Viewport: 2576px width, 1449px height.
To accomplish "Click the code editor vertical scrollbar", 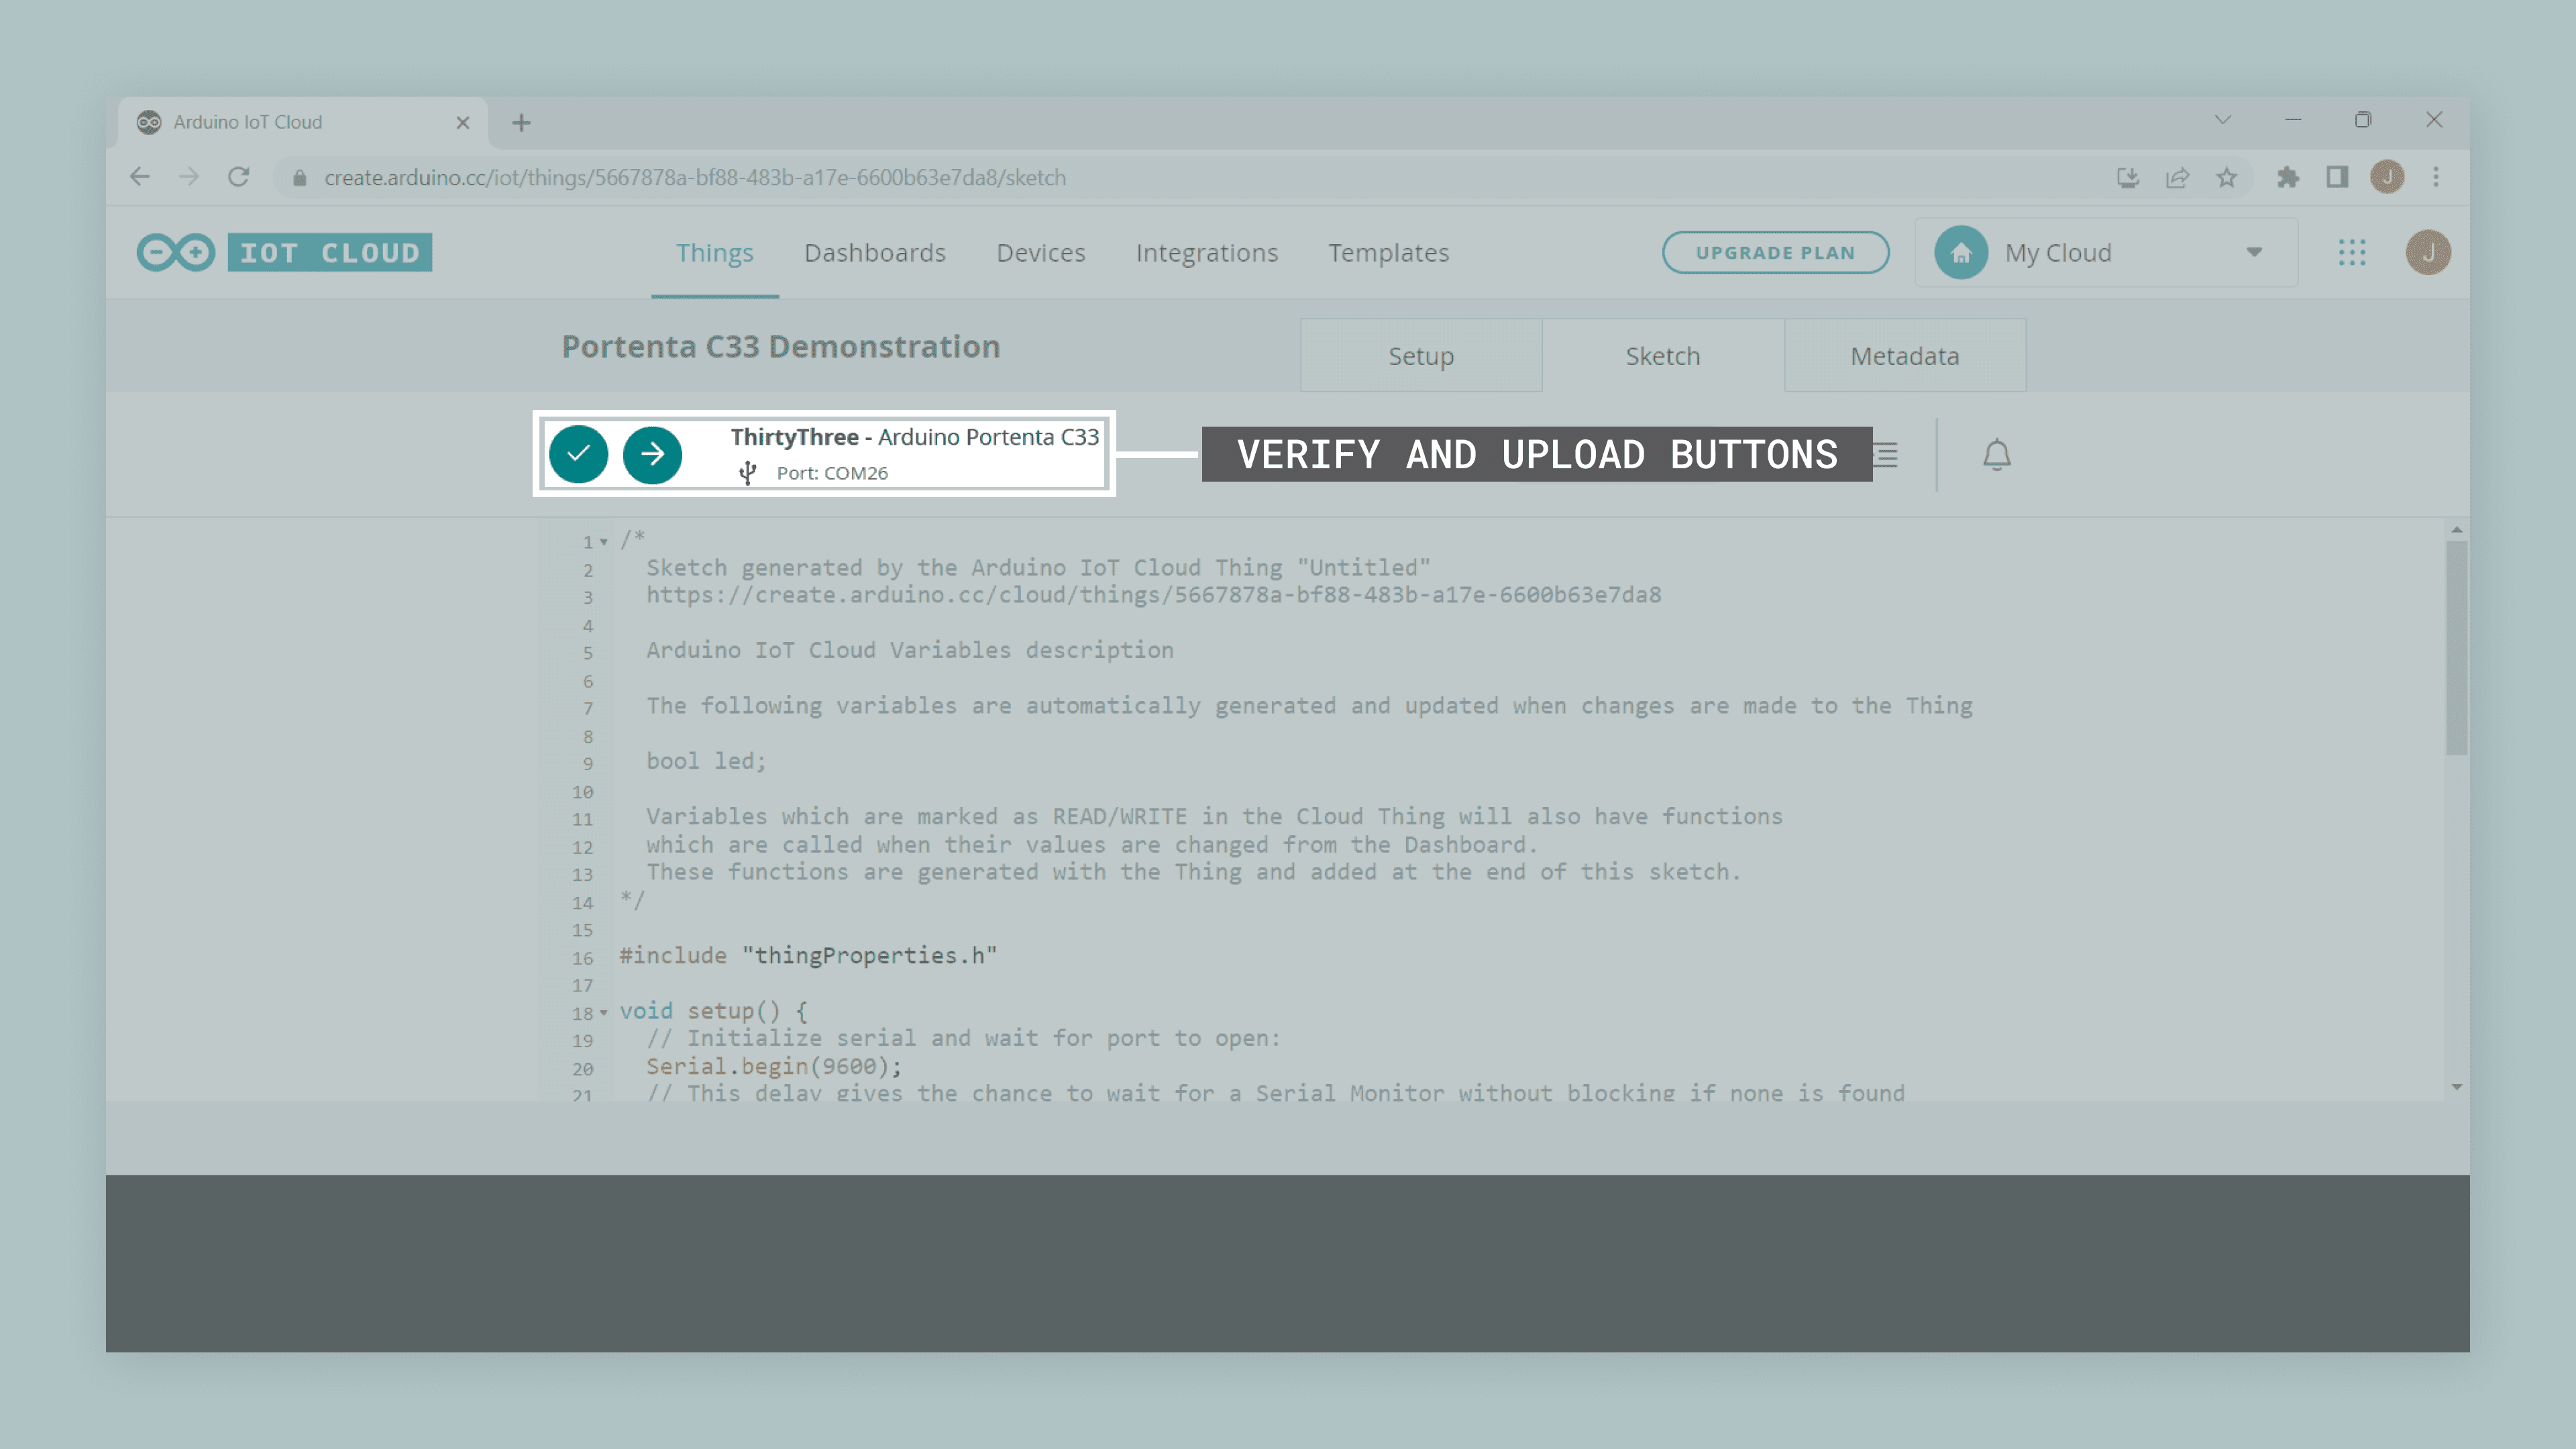I will (2456, 648).
